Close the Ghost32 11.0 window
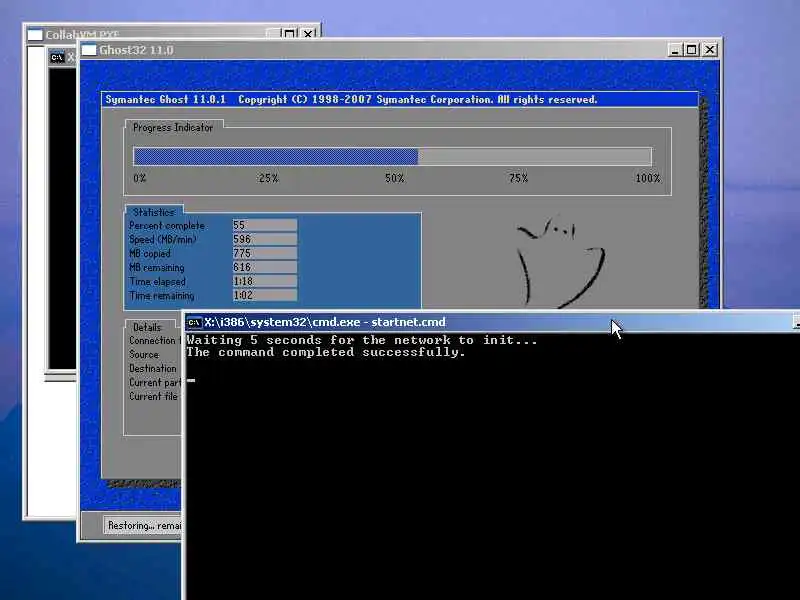The width and height of the screenshot is (800, 600). [x=710, y=50]
